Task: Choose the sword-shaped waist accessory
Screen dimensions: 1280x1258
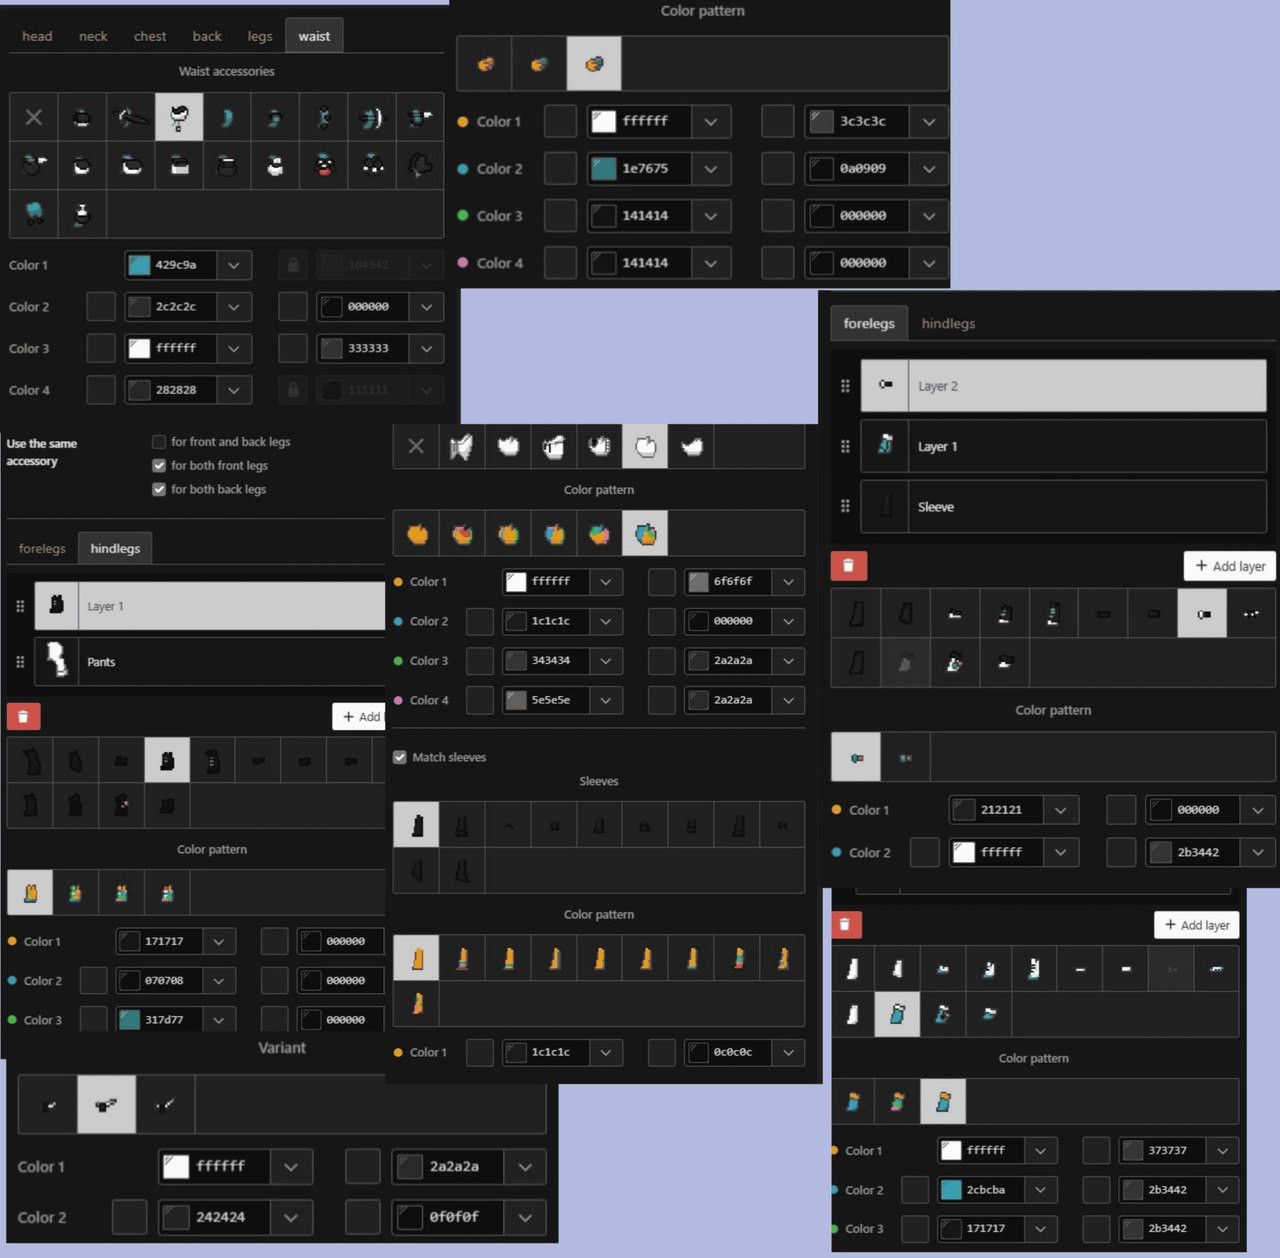Action: click(x=131, y=118)
